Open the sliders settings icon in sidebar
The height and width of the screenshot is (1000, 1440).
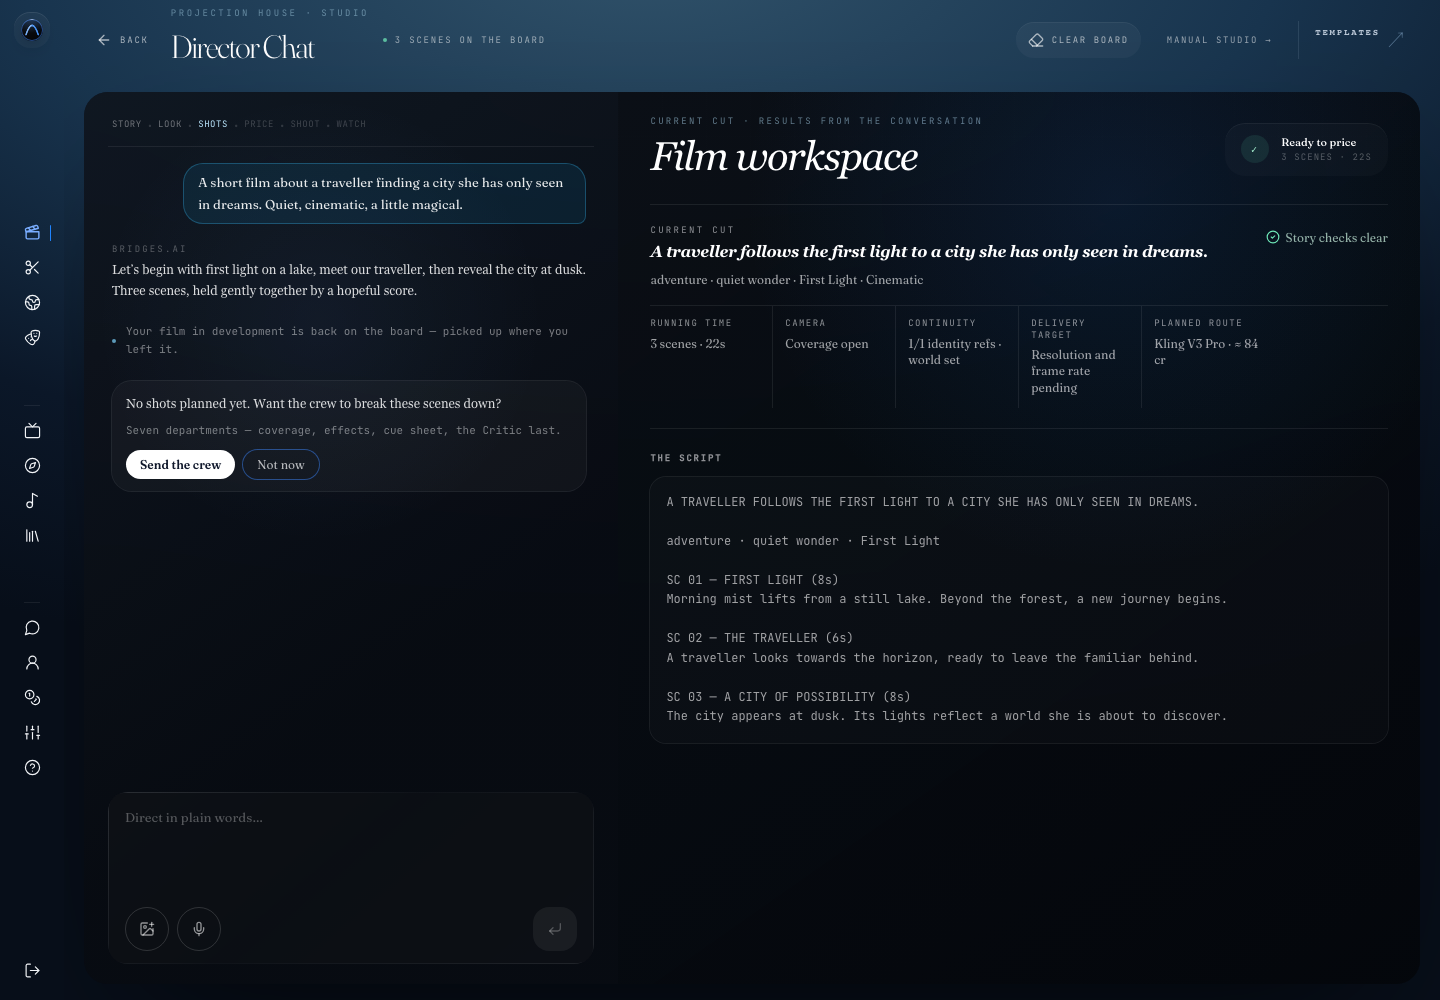[32, 733]
